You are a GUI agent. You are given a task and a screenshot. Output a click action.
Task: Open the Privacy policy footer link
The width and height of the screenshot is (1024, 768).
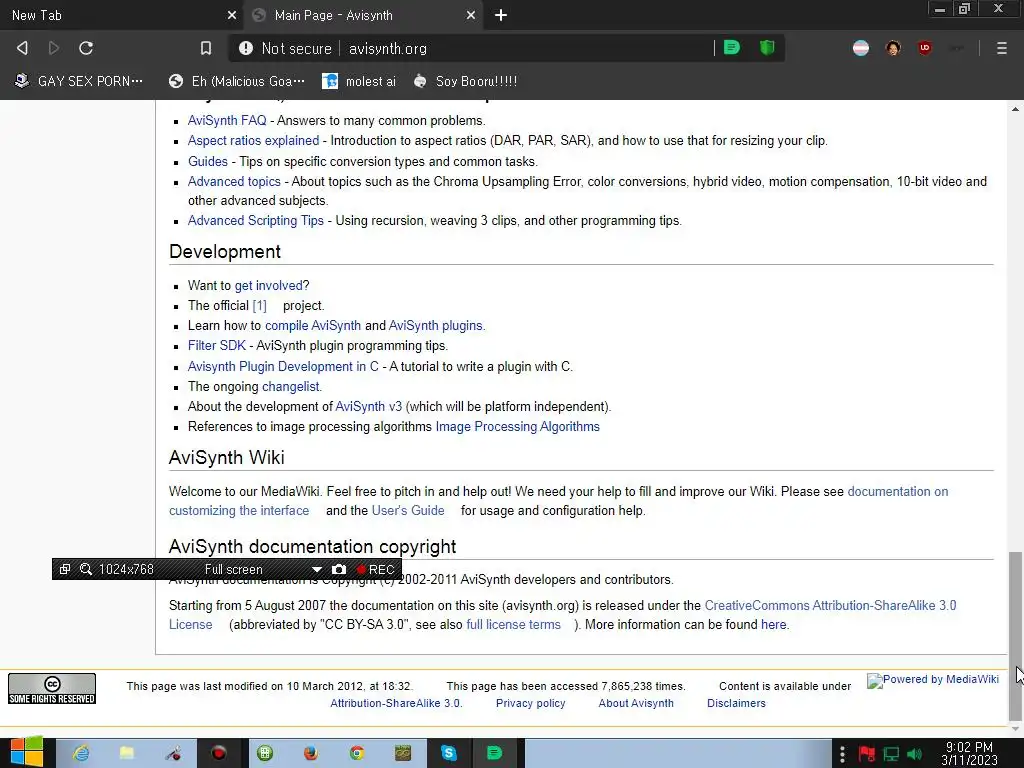(x=530, y=703)
